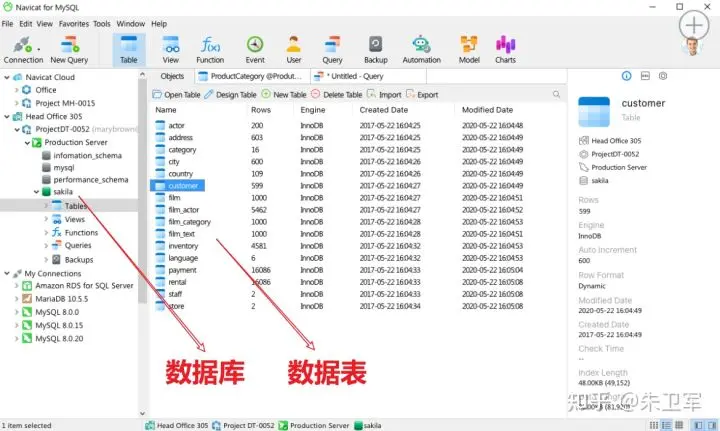Select the Backups tree item

point(73,260)
